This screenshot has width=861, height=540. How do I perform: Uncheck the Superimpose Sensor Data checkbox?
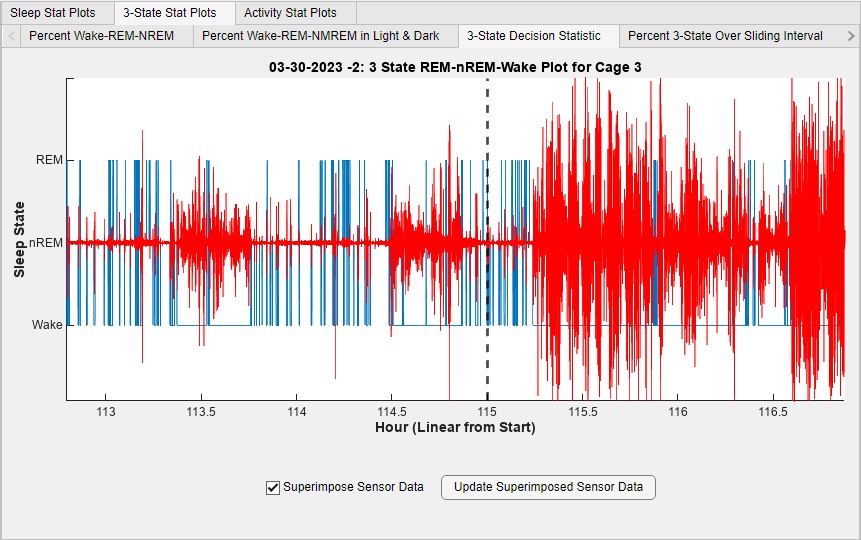(x=273, y=488)
